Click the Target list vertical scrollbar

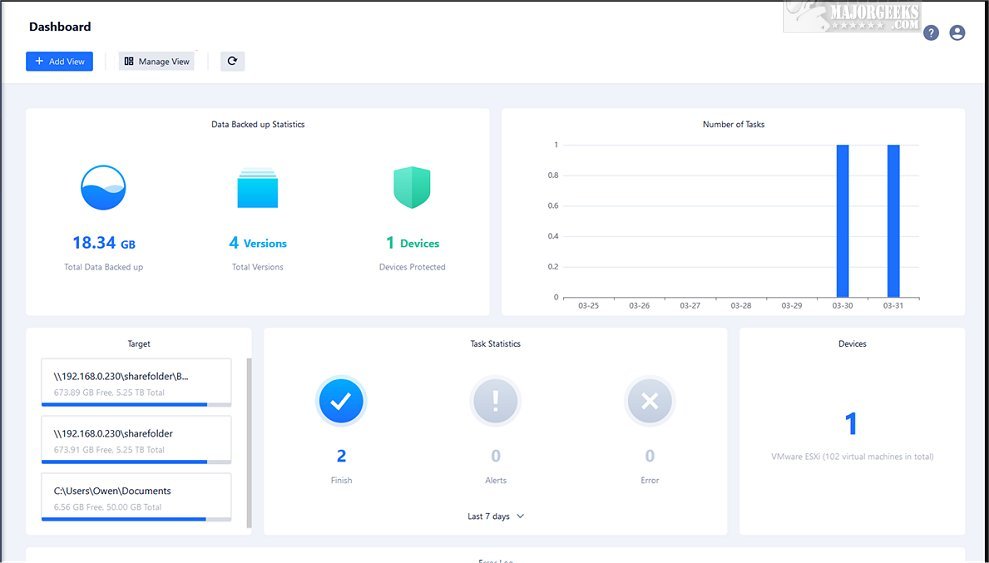pyautogui.click(x=249, y=440)
